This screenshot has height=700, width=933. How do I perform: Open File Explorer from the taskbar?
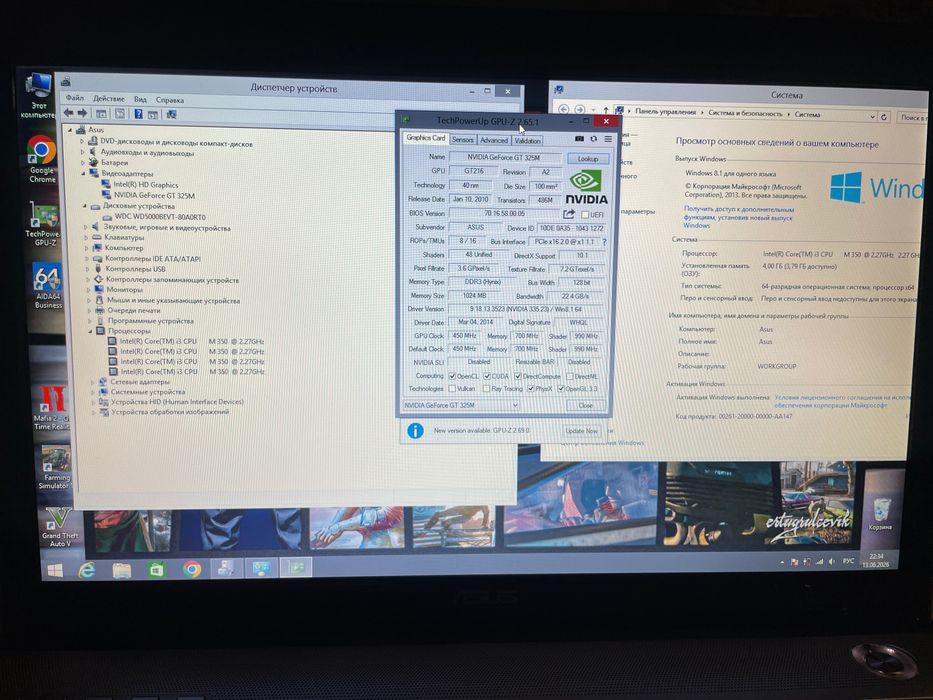pyautogui.click(x=122, y=570)
